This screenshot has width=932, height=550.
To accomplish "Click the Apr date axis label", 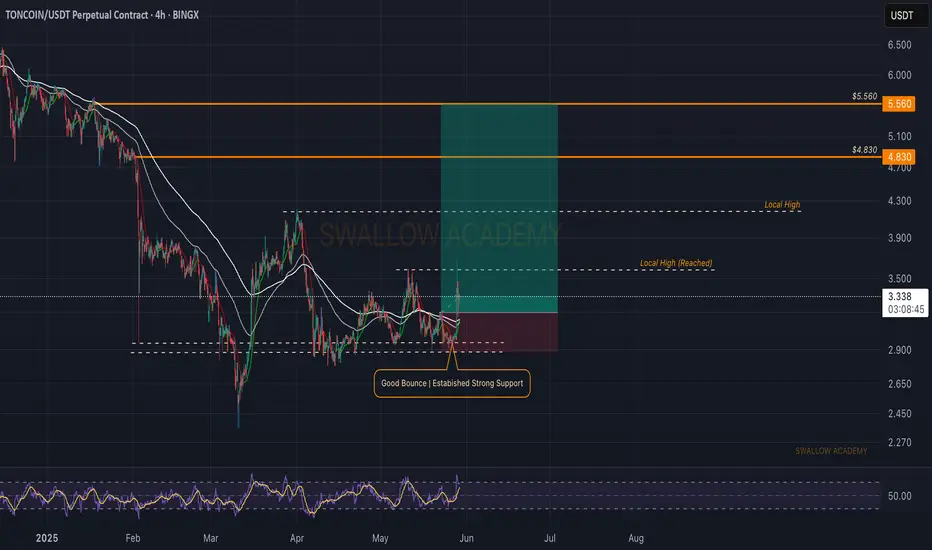I will [x=297, y=538].
